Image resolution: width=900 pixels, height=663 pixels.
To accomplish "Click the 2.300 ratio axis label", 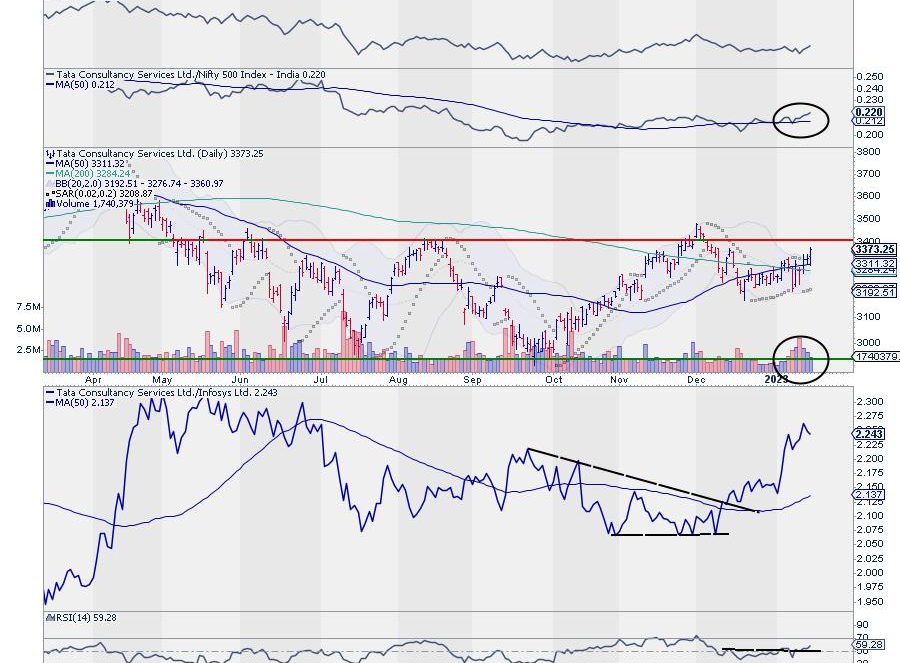I will pos(870,402).
